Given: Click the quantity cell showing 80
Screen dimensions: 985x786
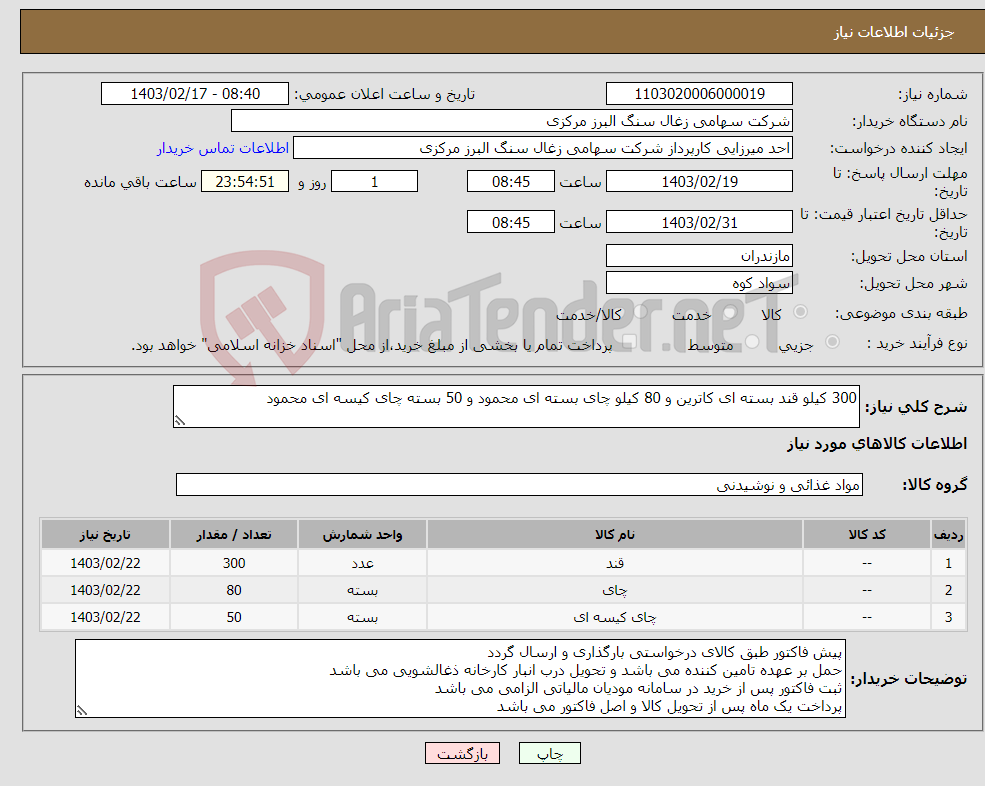Looking at the screenshot, I should (234, 590).
